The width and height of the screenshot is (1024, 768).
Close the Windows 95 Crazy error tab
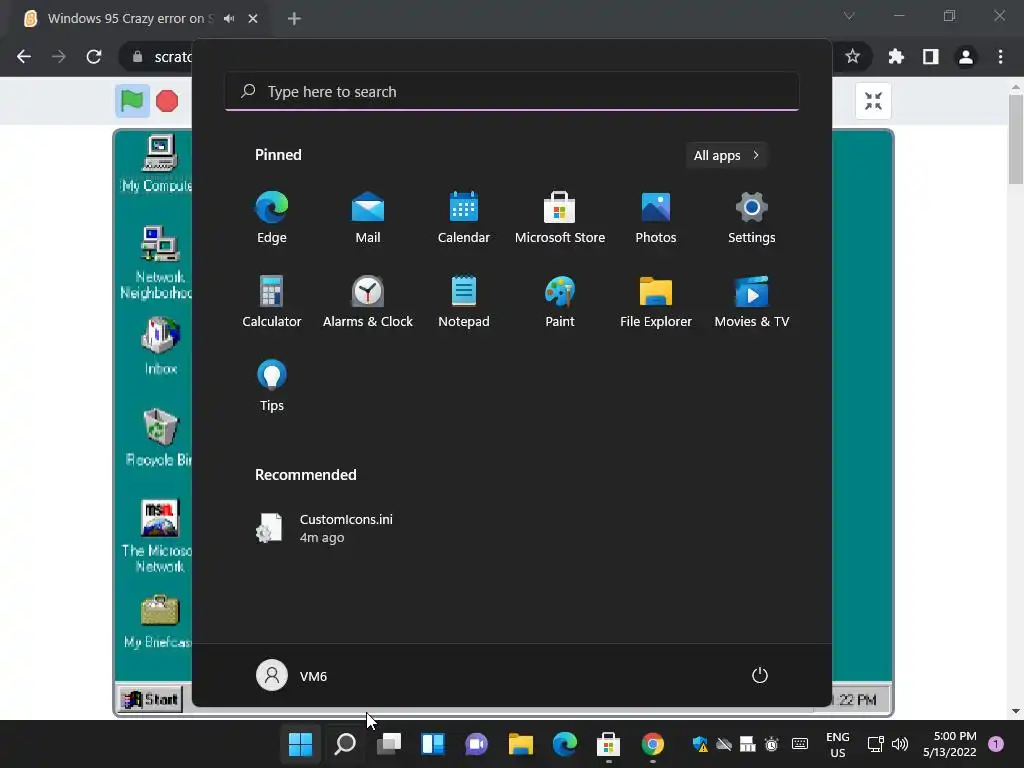[253, 18]
